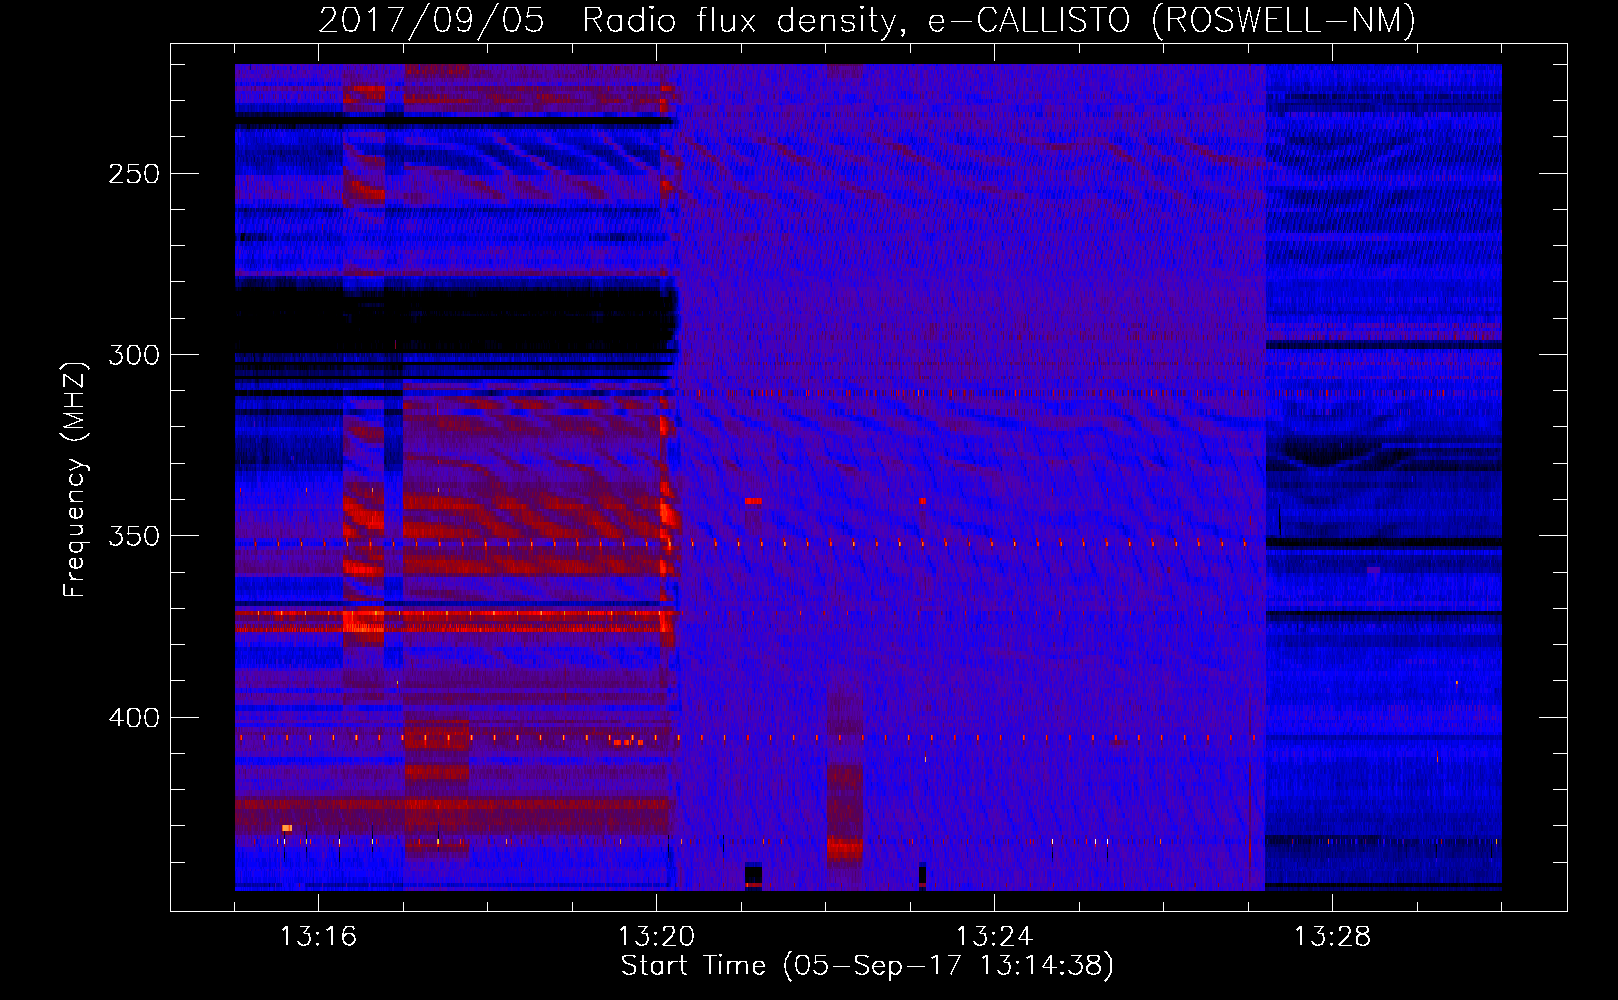The height and width of the screenshot is (1000, 1618).
Task: Click the plot title mentioning e-CALLISTO (ROSWELL-NM)
Action: [x=867, y=21]
